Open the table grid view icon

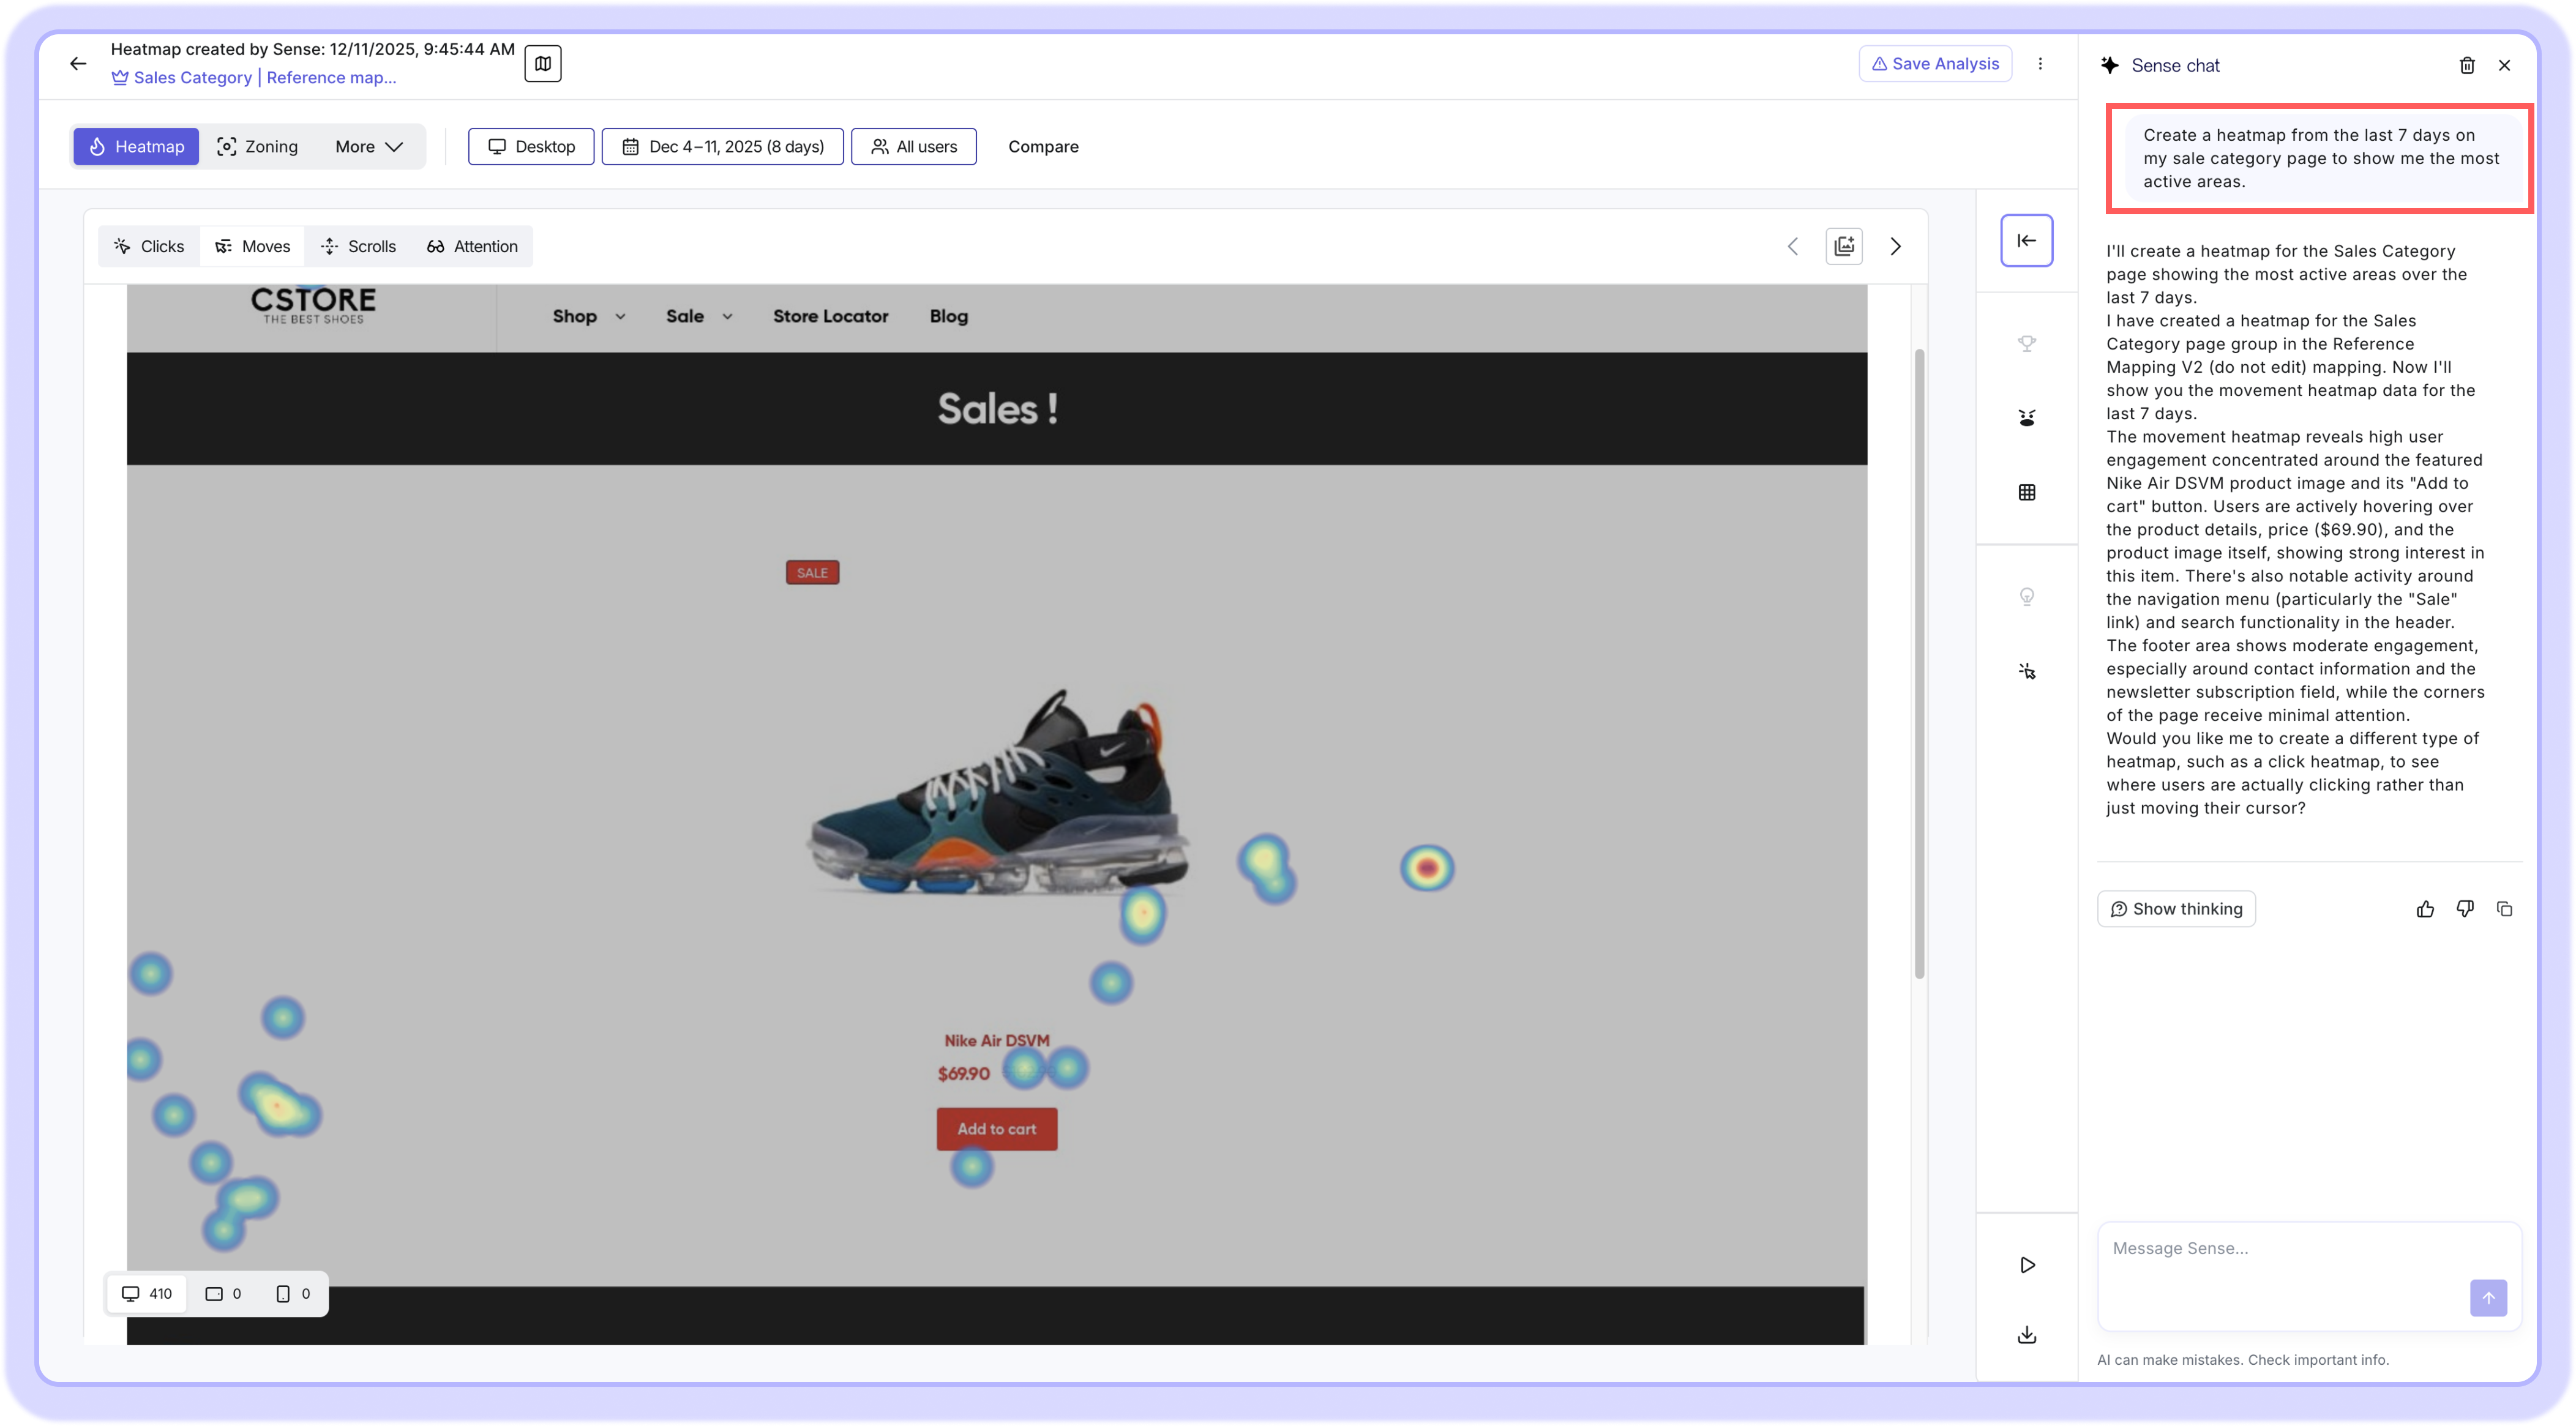pyautogui.click(x=2026, y=492)
